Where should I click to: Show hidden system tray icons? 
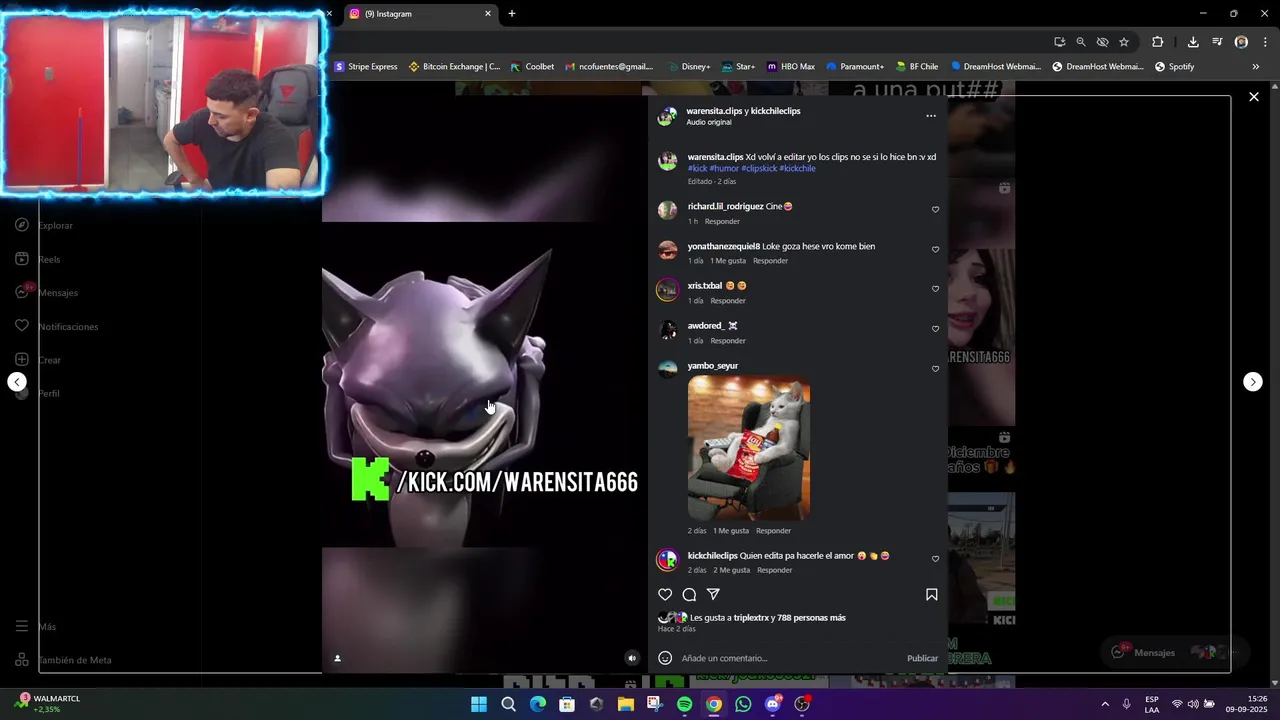click(1105, 704)
